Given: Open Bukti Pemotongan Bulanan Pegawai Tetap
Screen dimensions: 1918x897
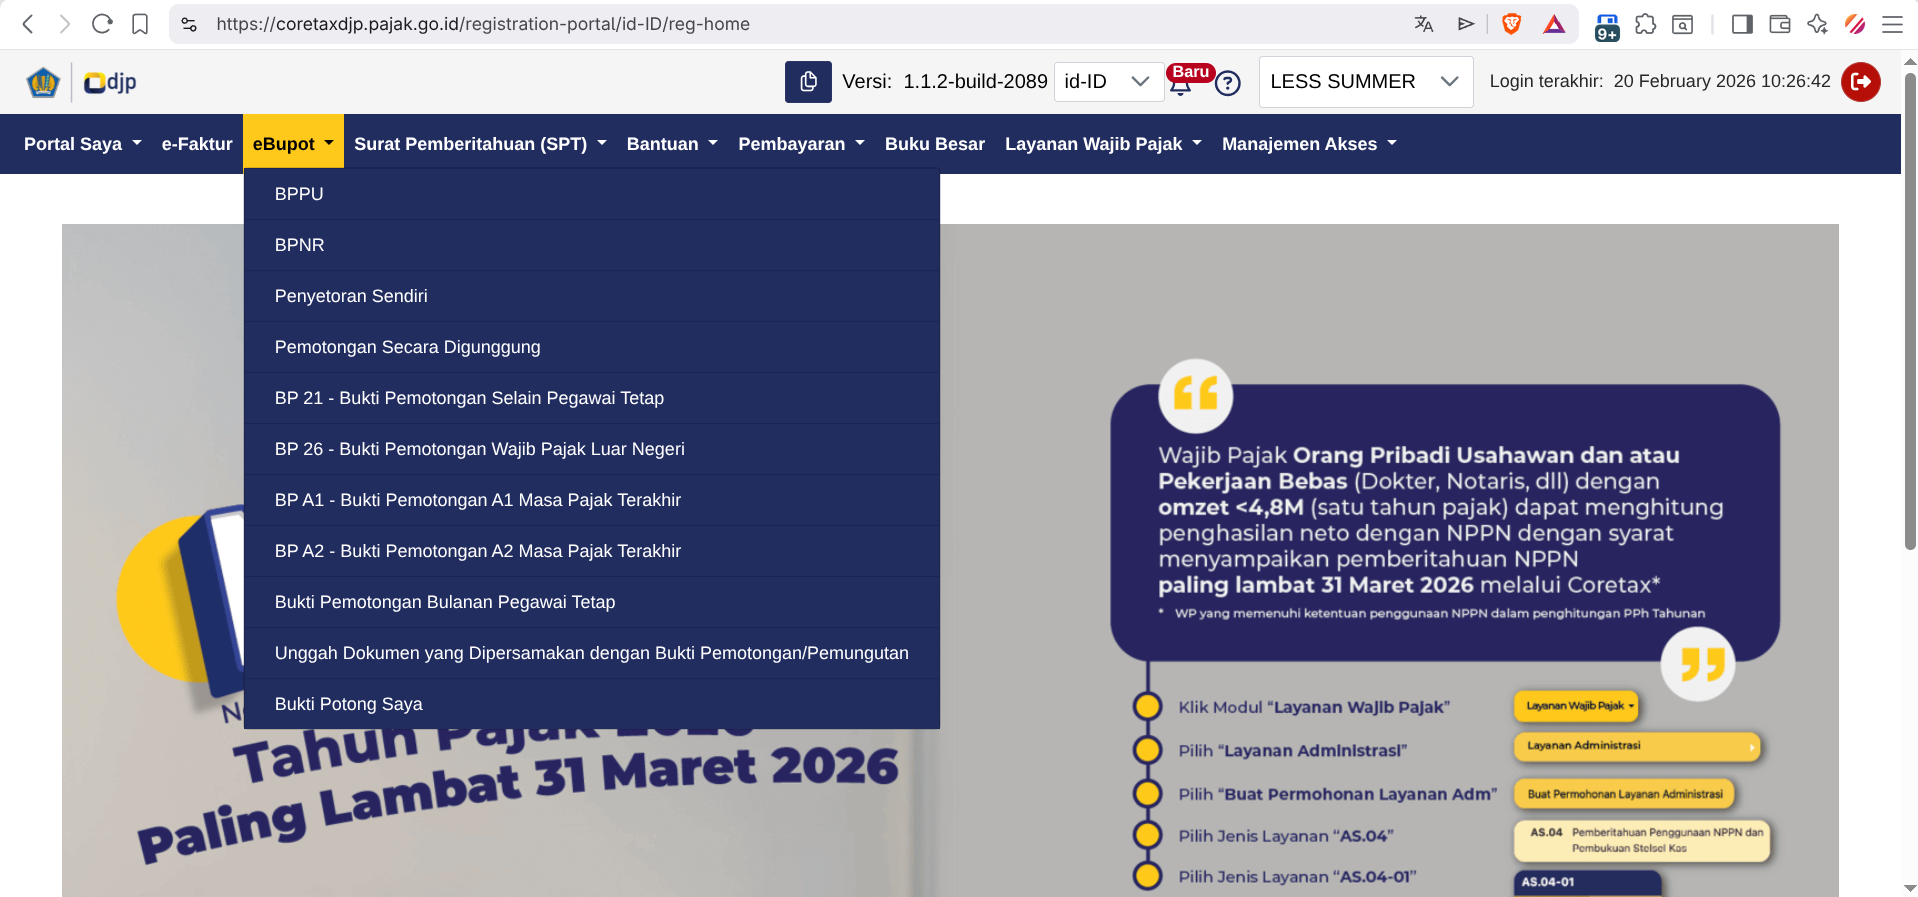Looking at the screenshot, I should [592, 602].
